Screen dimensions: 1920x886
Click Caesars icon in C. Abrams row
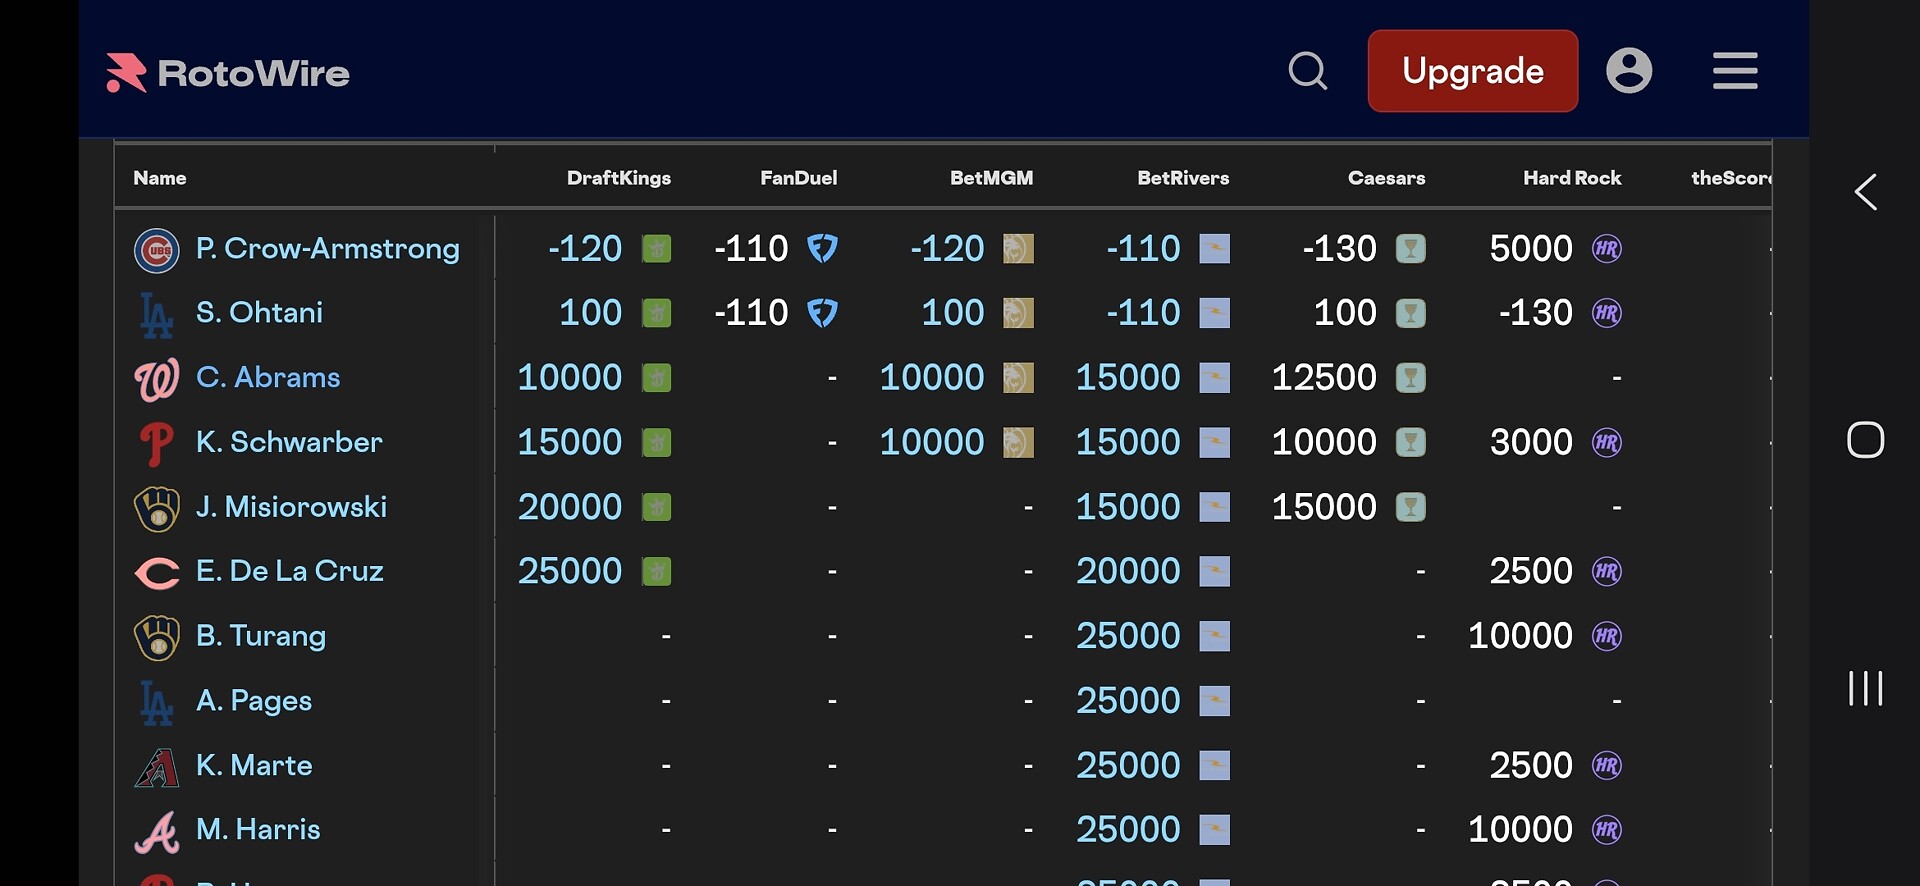point(1411,378)
